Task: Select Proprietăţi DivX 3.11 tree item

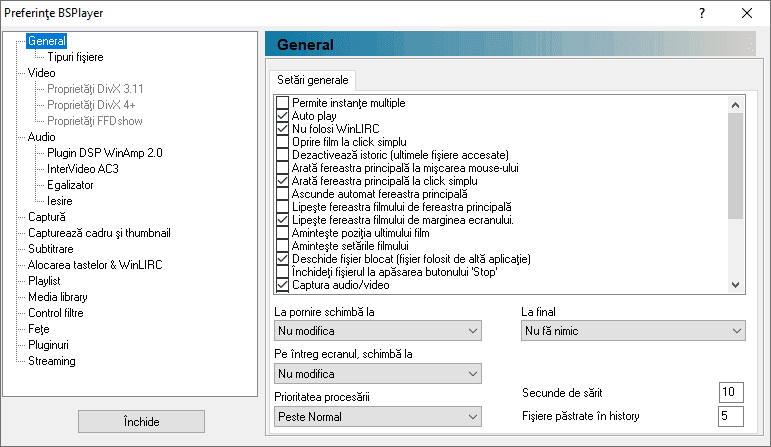Action: click(x=95, y=89)
